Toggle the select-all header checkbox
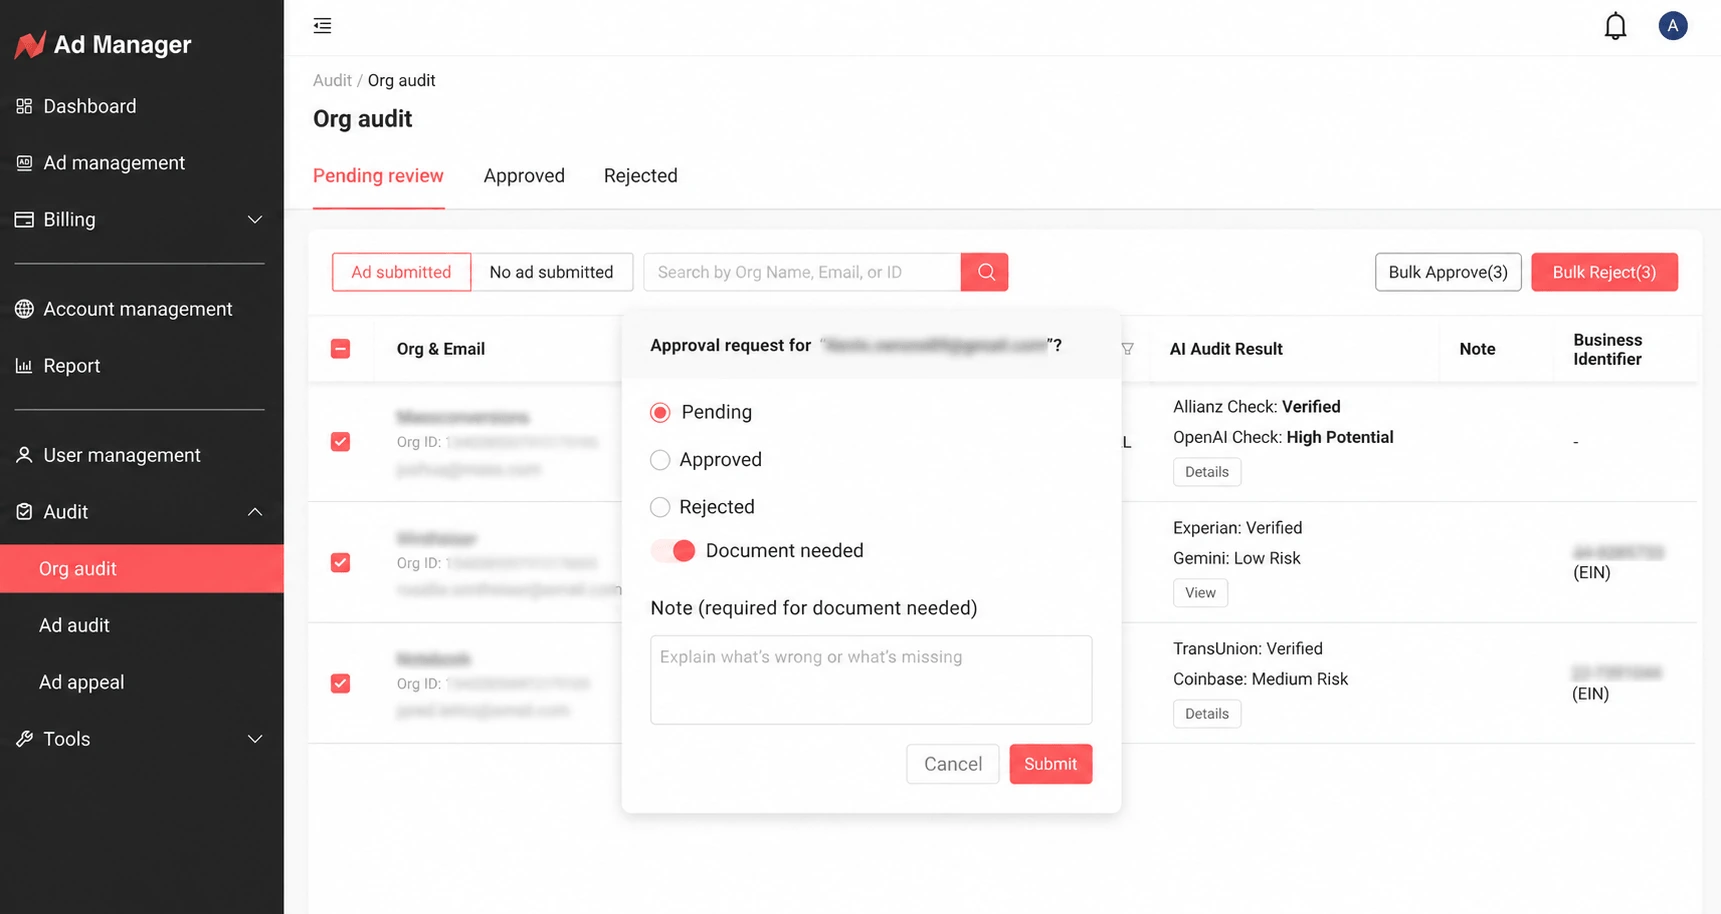This screenshot has width=1721, height=914. point(340,349)
